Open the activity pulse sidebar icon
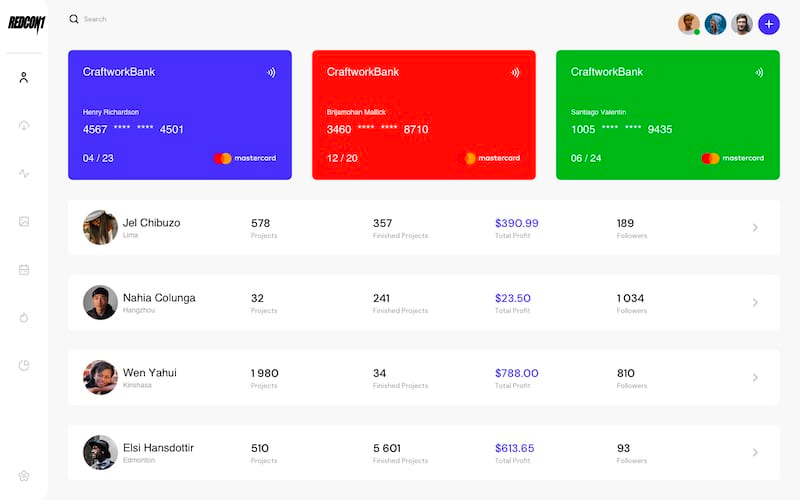Screen dimensions: 800x500 coord(23,173)
